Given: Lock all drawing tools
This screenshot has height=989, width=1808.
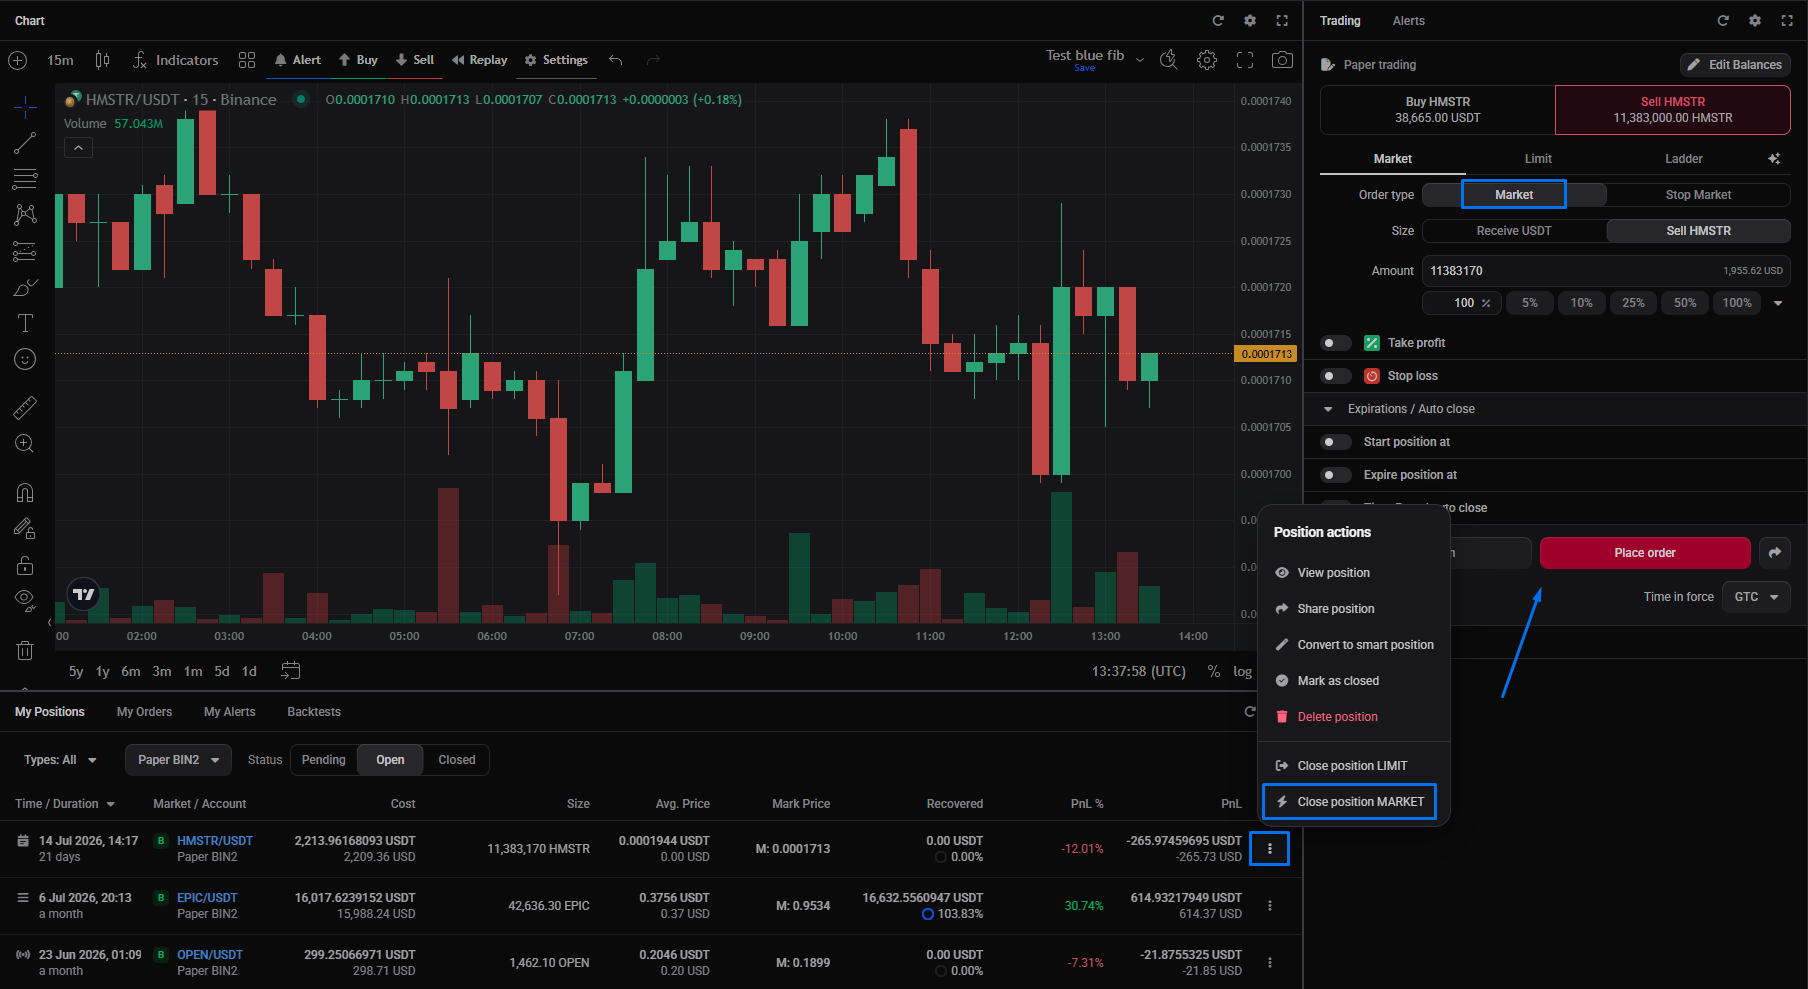Looking at the screenshot, I should (25, 565).
